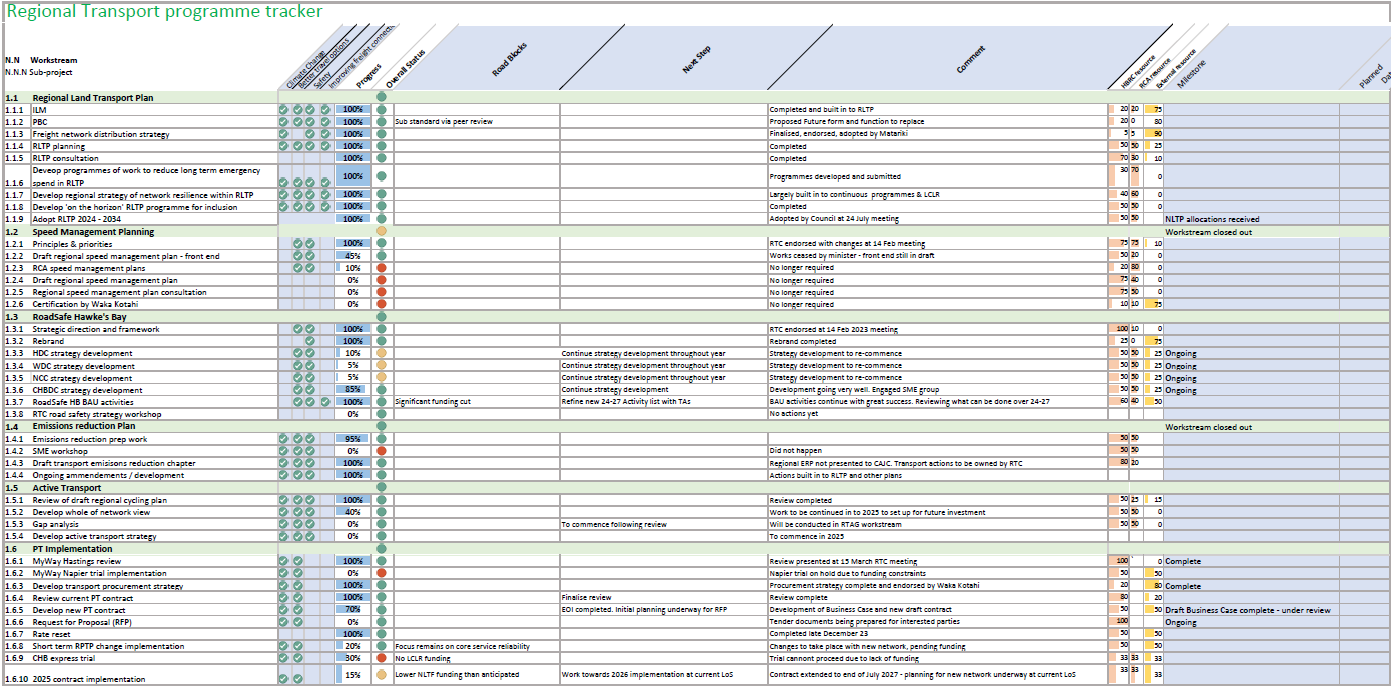The width and height of the screenshot is (1391, 687).
Task: Click the 'Regional Land Transport Plan' workstream heading
Action: (x=93, y=97)
